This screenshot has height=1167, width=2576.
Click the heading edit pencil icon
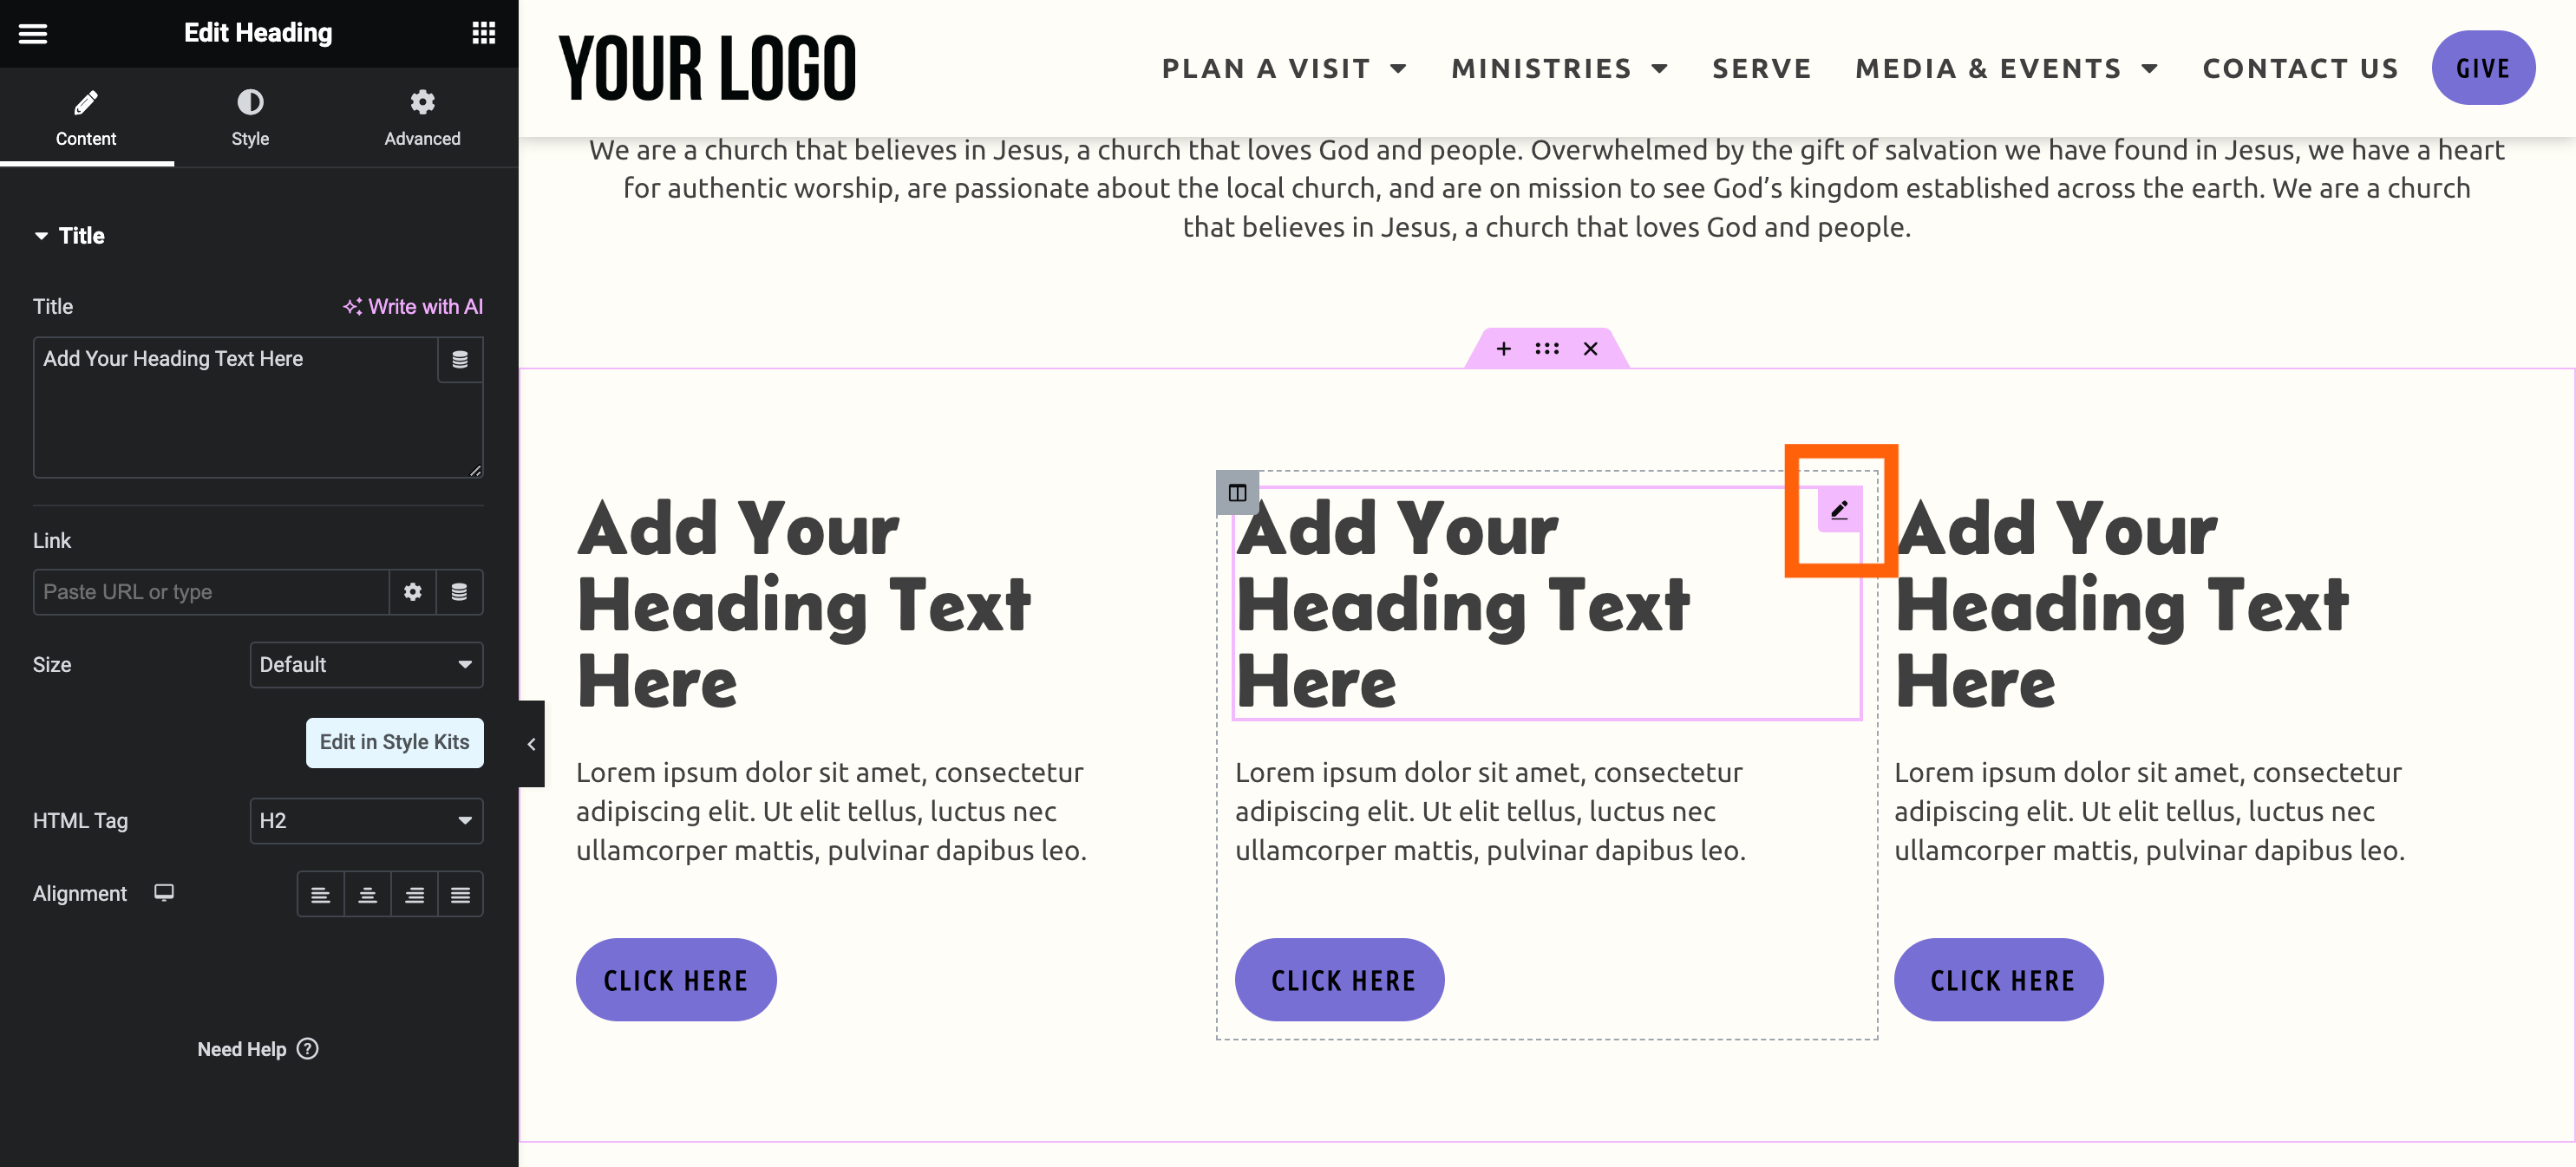point(1839,511)
